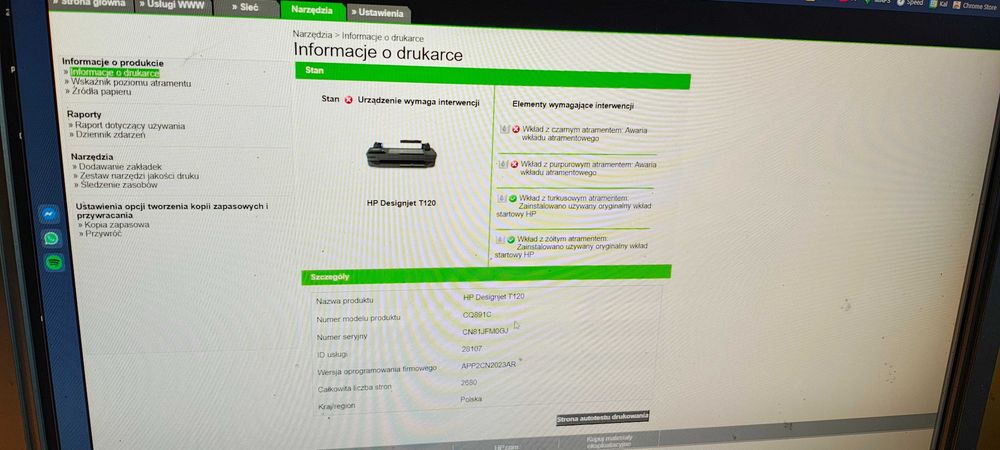Open the Przywróć link
This screenshot has height=450, width=1000.
104,234
